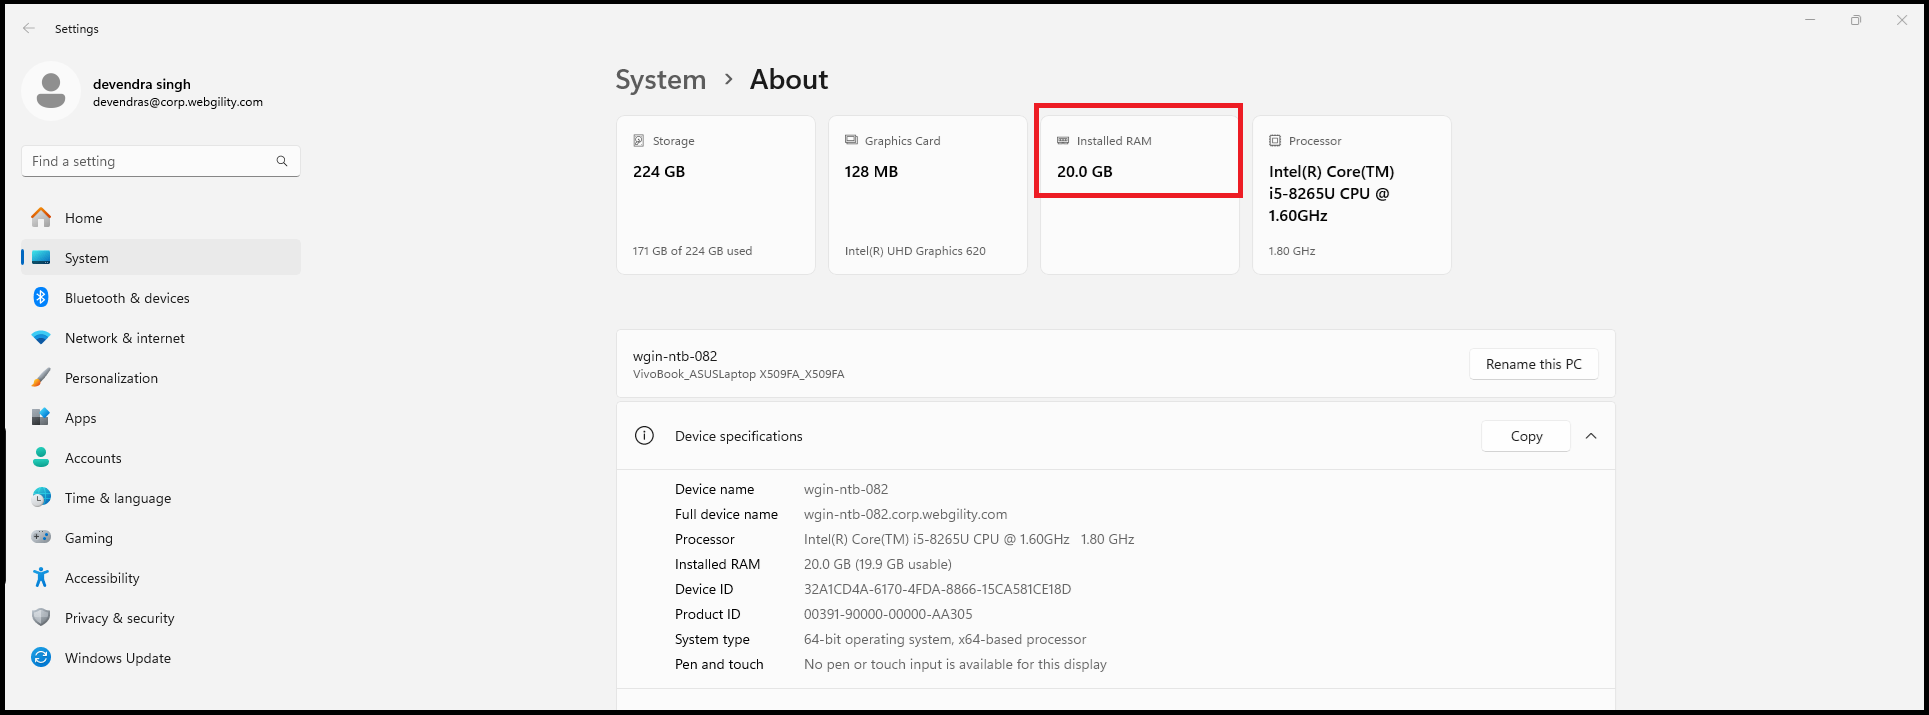Screen dimensions: 1929x715
Task: Click the Privacy & security shield
Action: [41, 618]
